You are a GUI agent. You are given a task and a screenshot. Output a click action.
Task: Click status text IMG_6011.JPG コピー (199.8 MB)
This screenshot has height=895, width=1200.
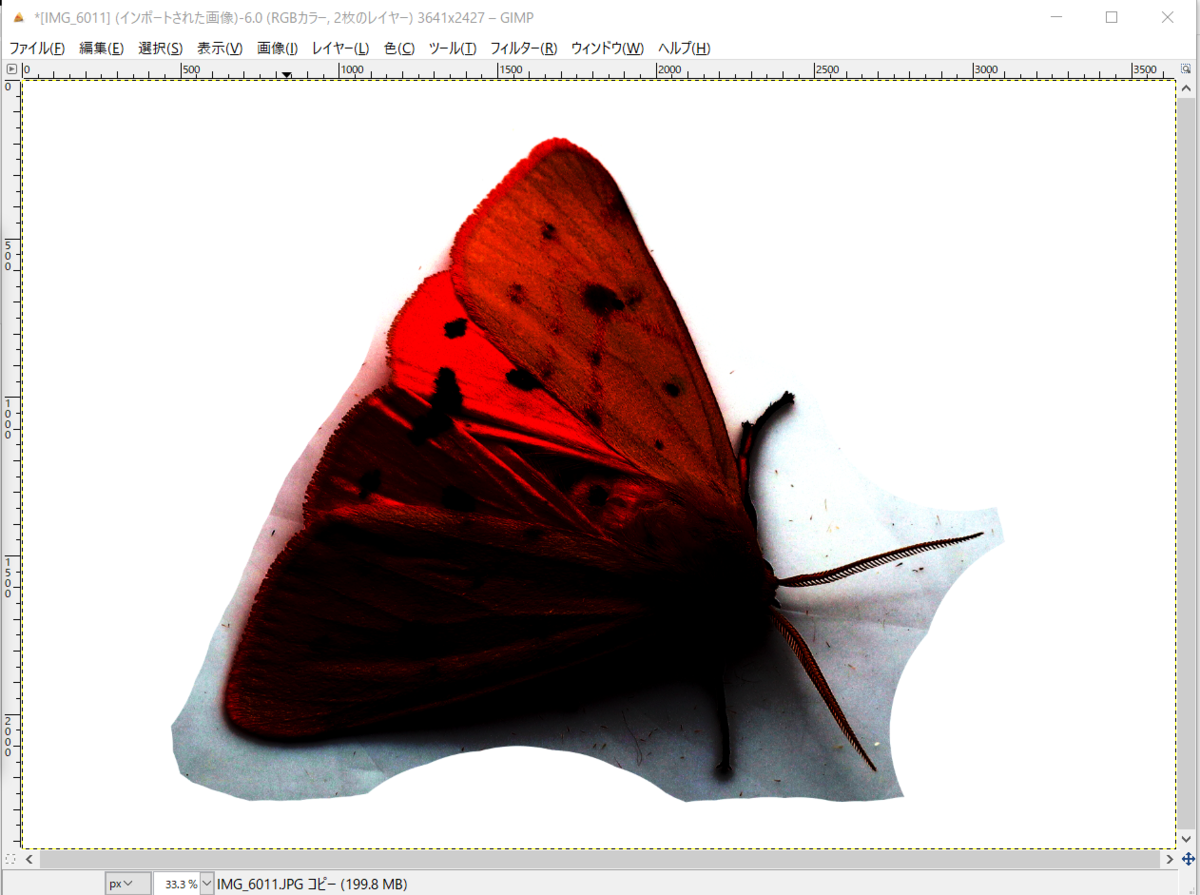(x=312, y=884)
